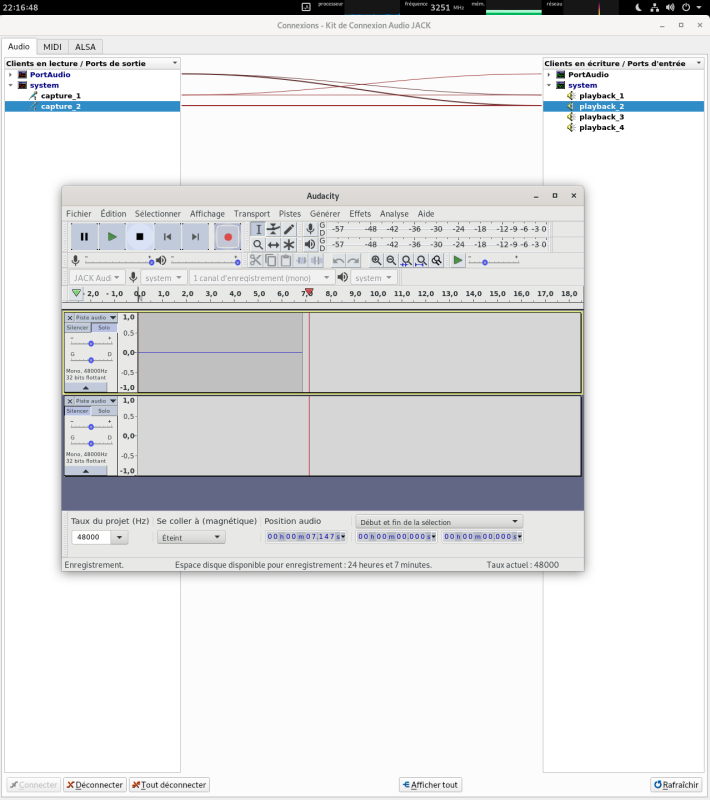Image resolution: width=710 pixels, height=800 pixels.
Task: Click the playback meter speaker icon
Action: (310, 244)
